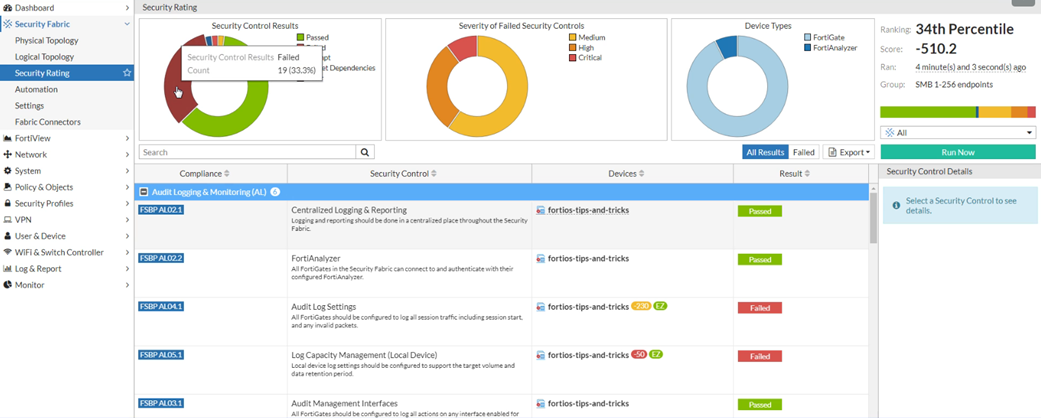Click the Passed legend swatch
This screenshot has height=418, width=1041.
point(301,38)
